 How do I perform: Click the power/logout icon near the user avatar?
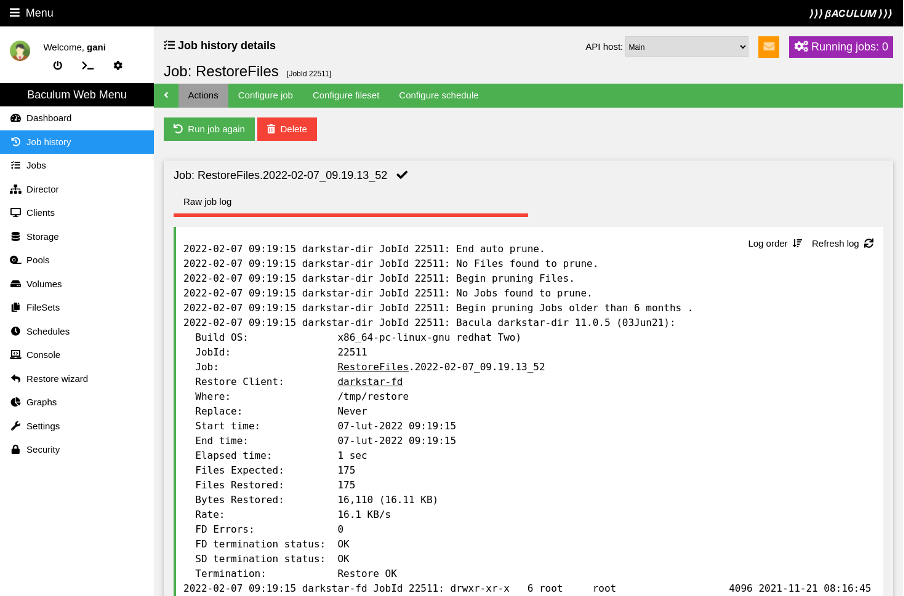(x=56, y=66)
